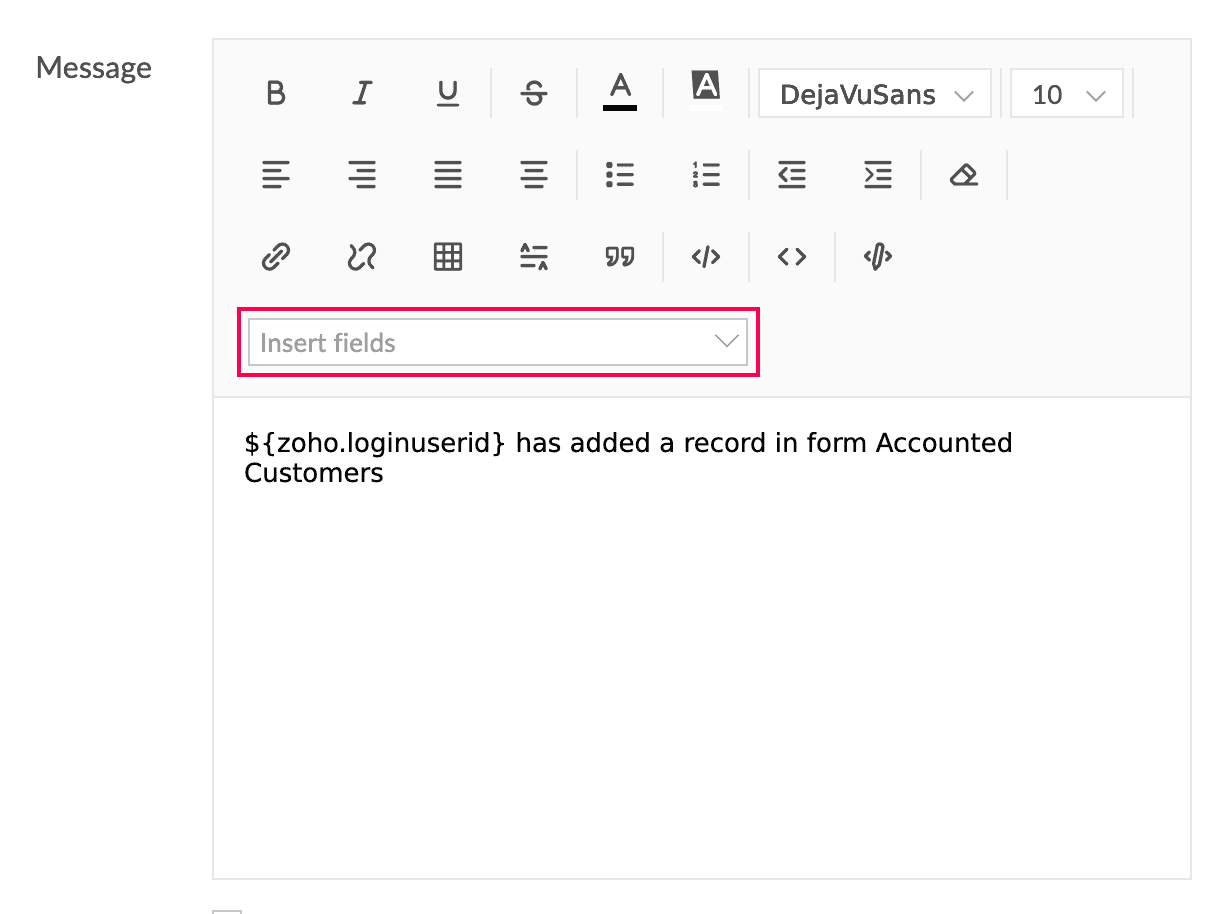Expand the Insert fields dropdown
The width and height of the screenshot is (1218, 914).
coord(498,343)
